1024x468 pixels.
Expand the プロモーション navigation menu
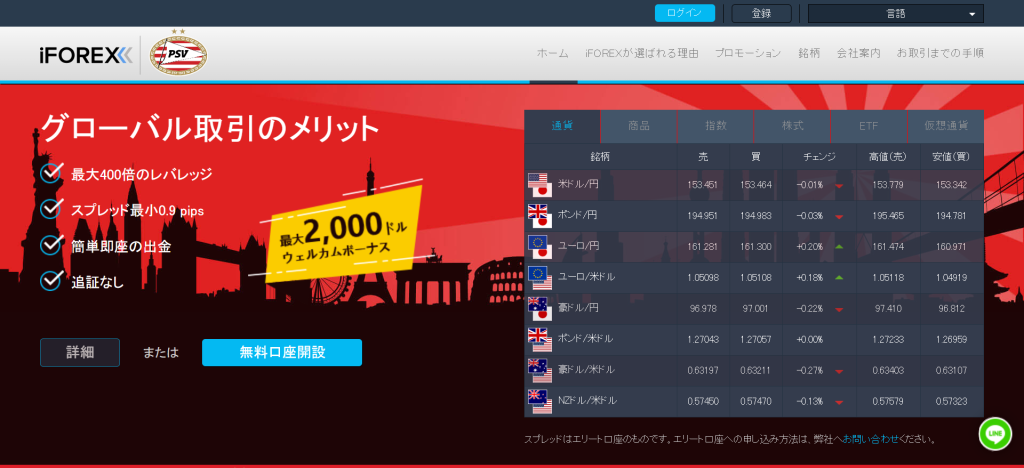pos(748,53)
